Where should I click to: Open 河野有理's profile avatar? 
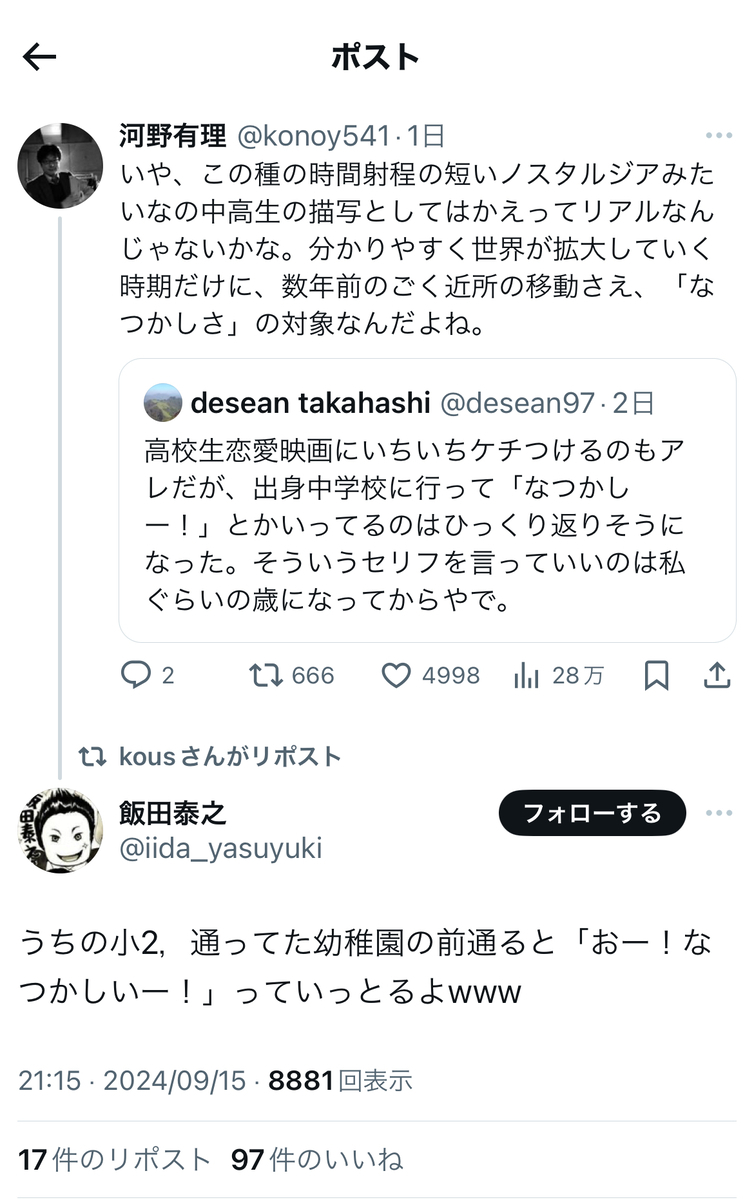60,166
